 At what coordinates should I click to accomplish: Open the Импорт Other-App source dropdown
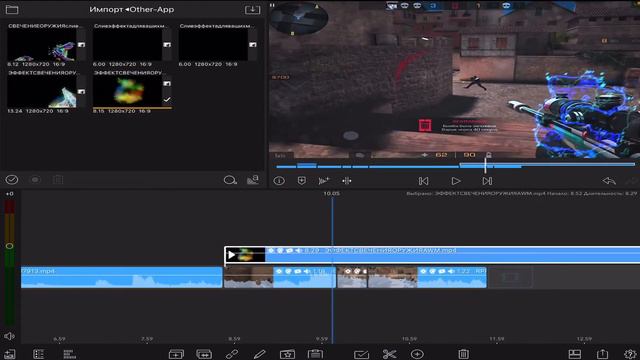pos(131,9)
